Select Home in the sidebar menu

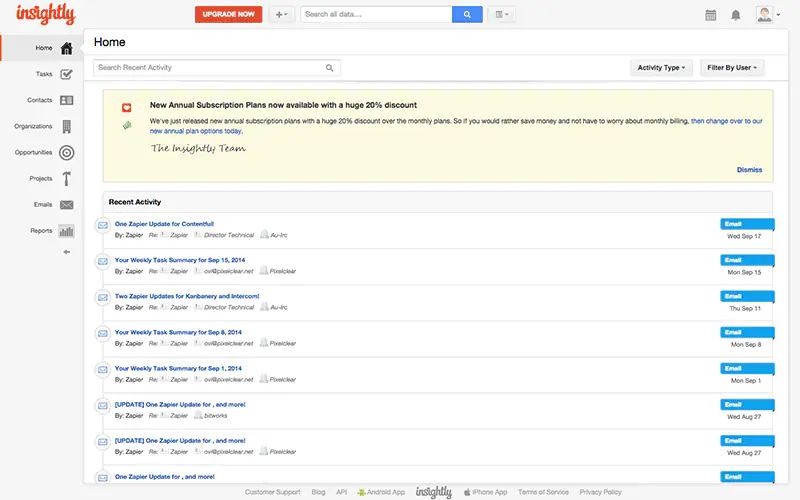click(x=44, y=48)
